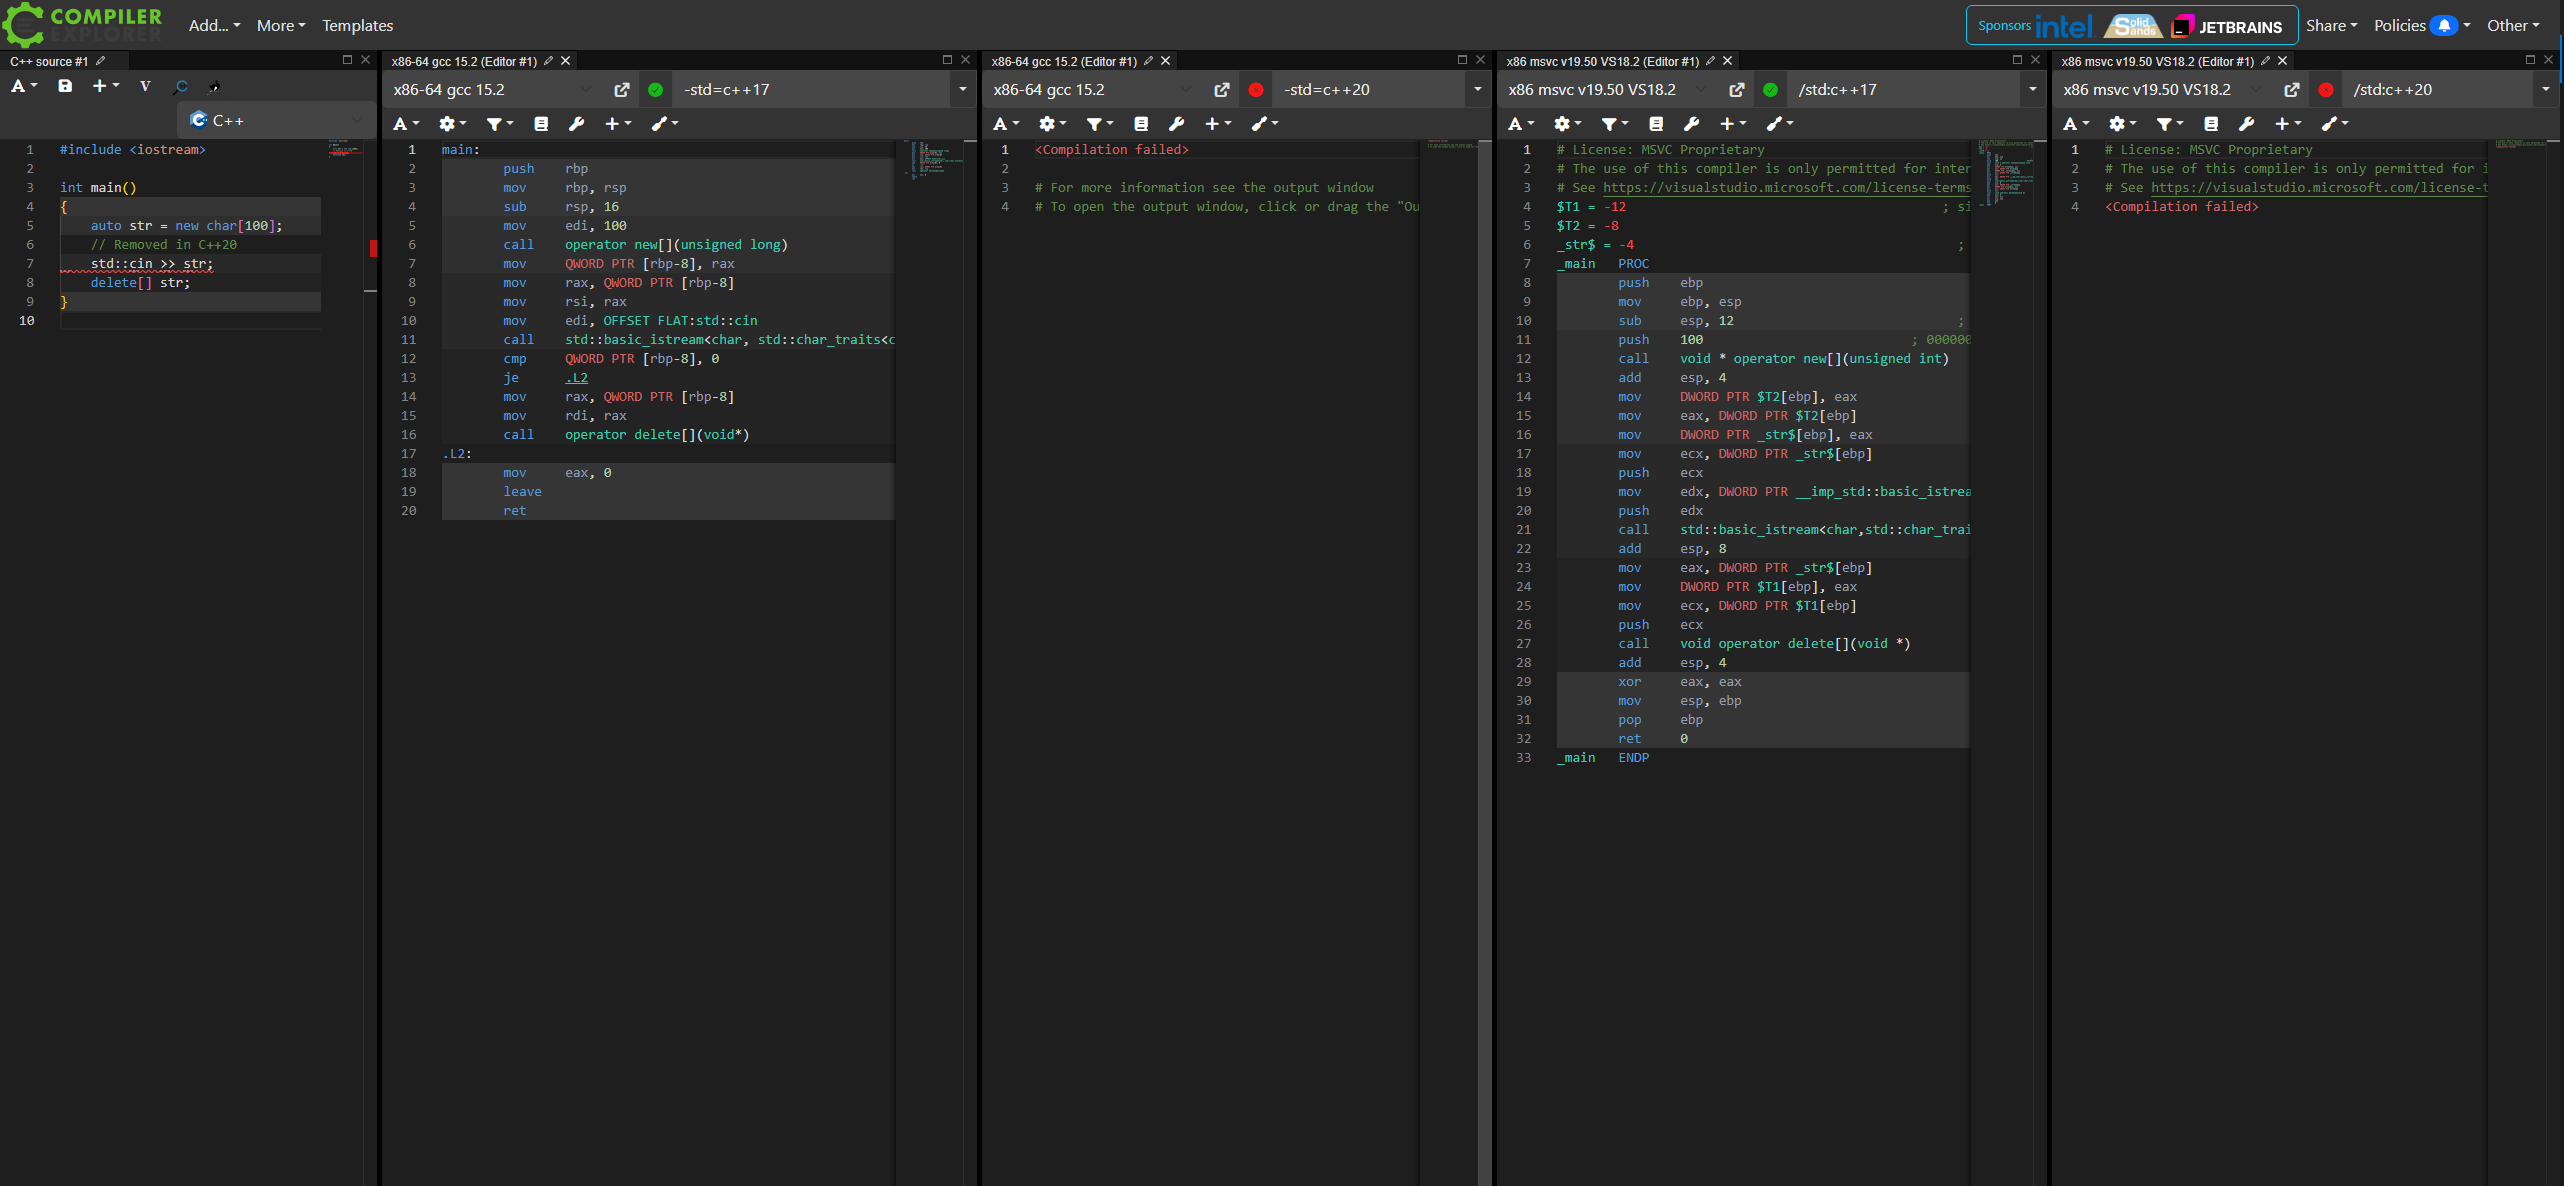Open Templates from top bar

pyautogui.click(x=357, y=26)
